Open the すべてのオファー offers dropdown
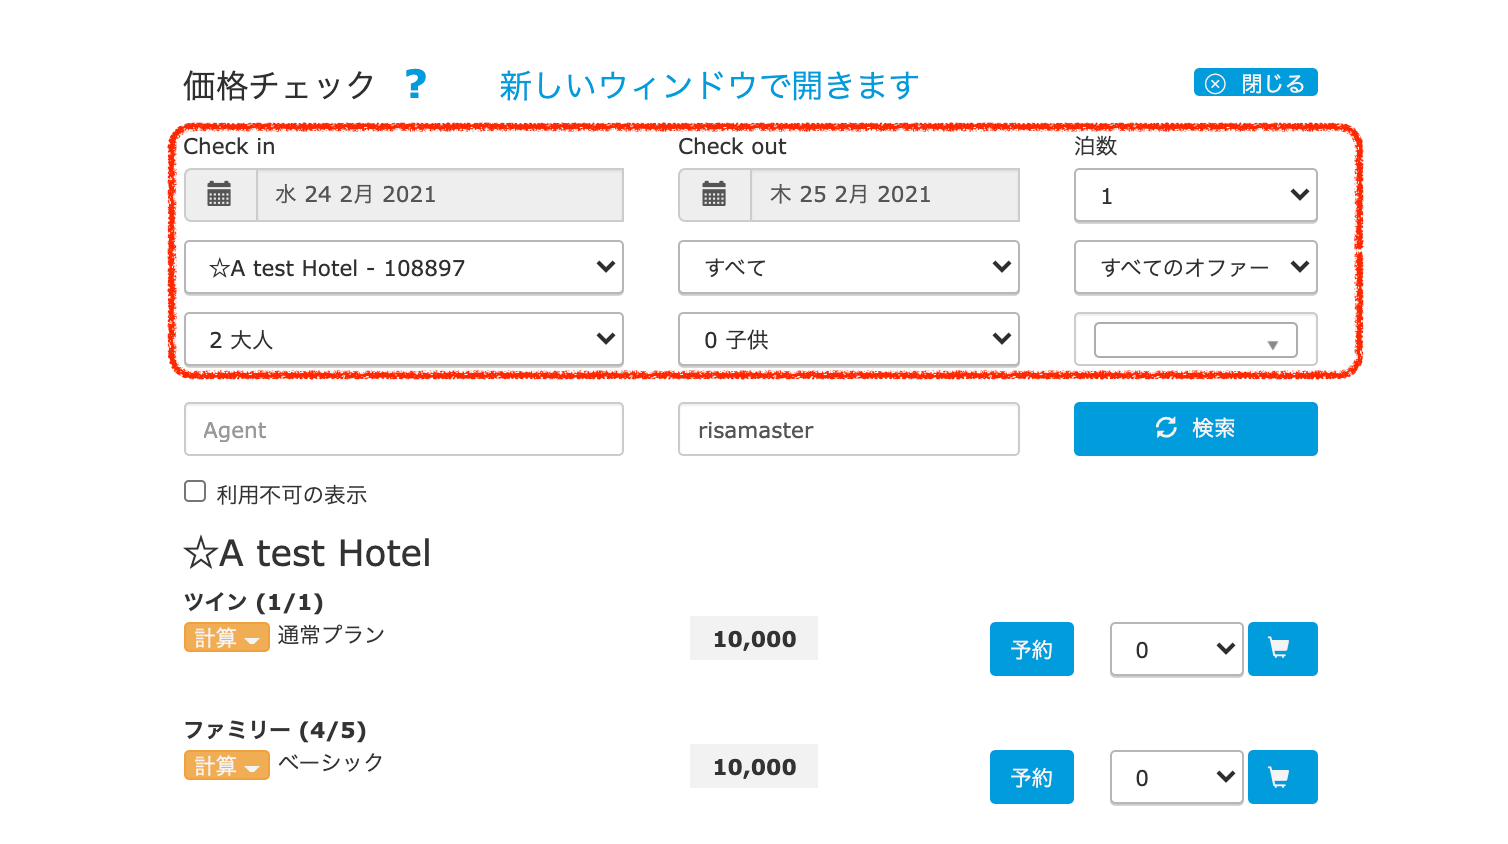Viewport: 1508px width, 844px height. coord(1195,267)
